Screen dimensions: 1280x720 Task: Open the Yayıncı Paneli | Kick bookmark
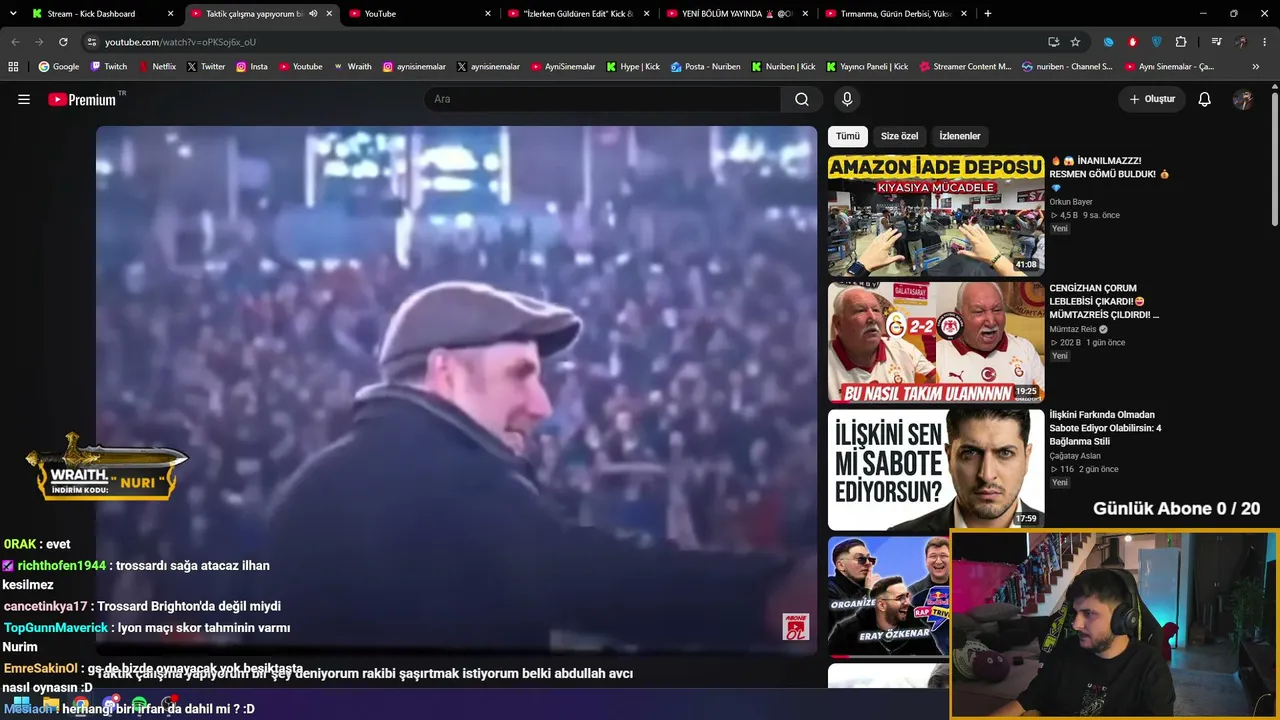(867, 67)
